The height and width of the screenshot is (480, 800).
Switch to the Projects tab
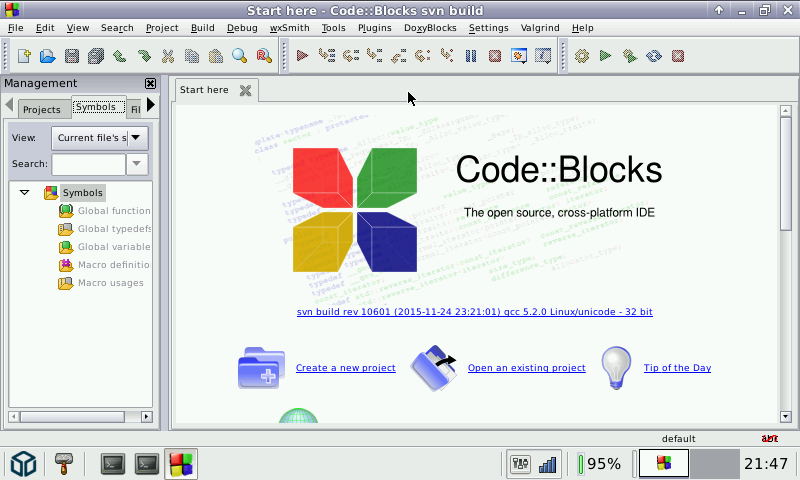42,109
